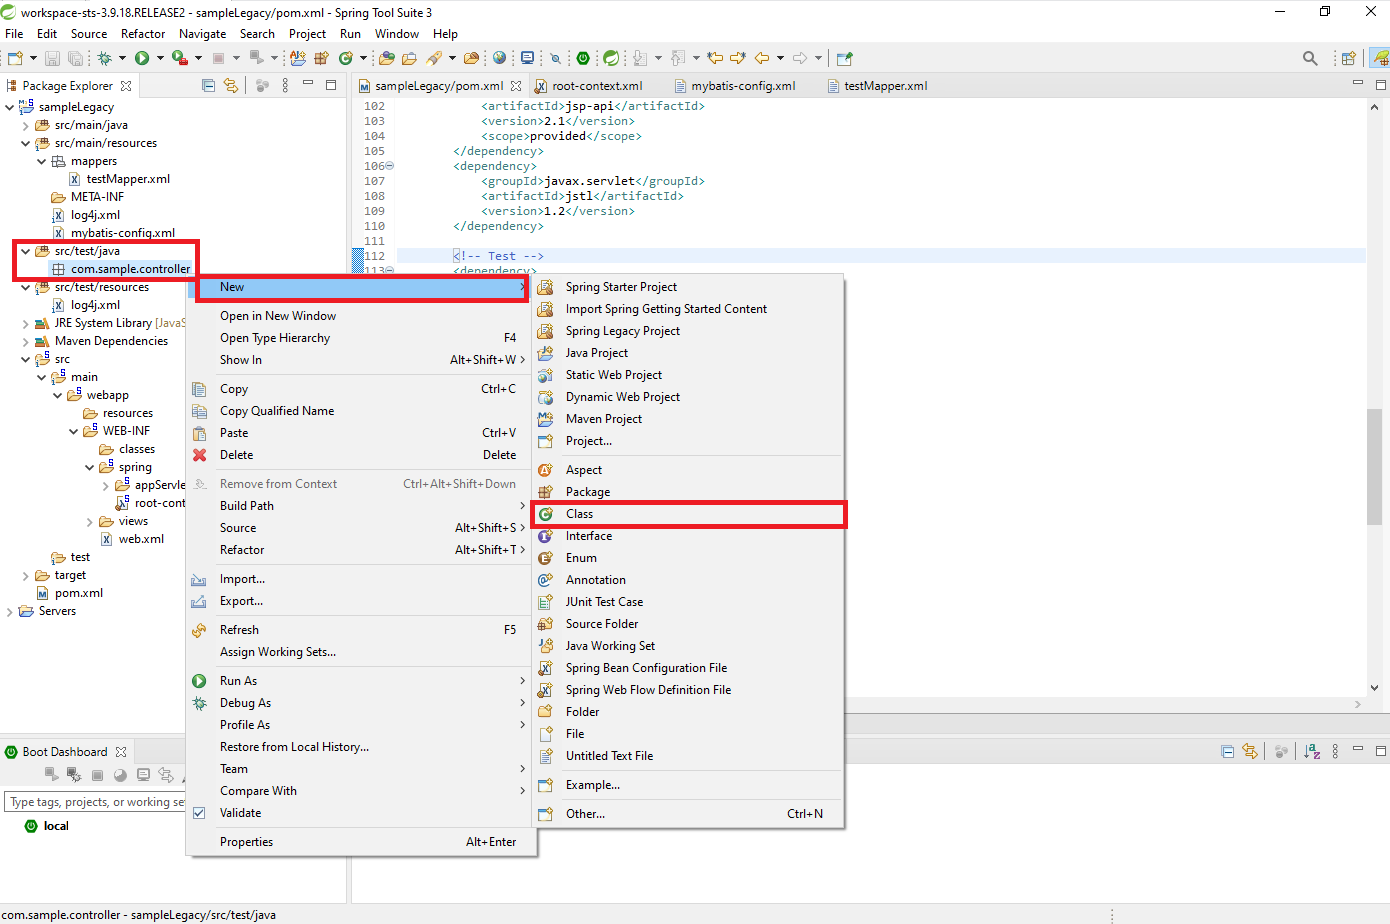The height and width of the screenshot is (924, 1390).
Task: Click the green Run toolbar icon
Action: 142,58
